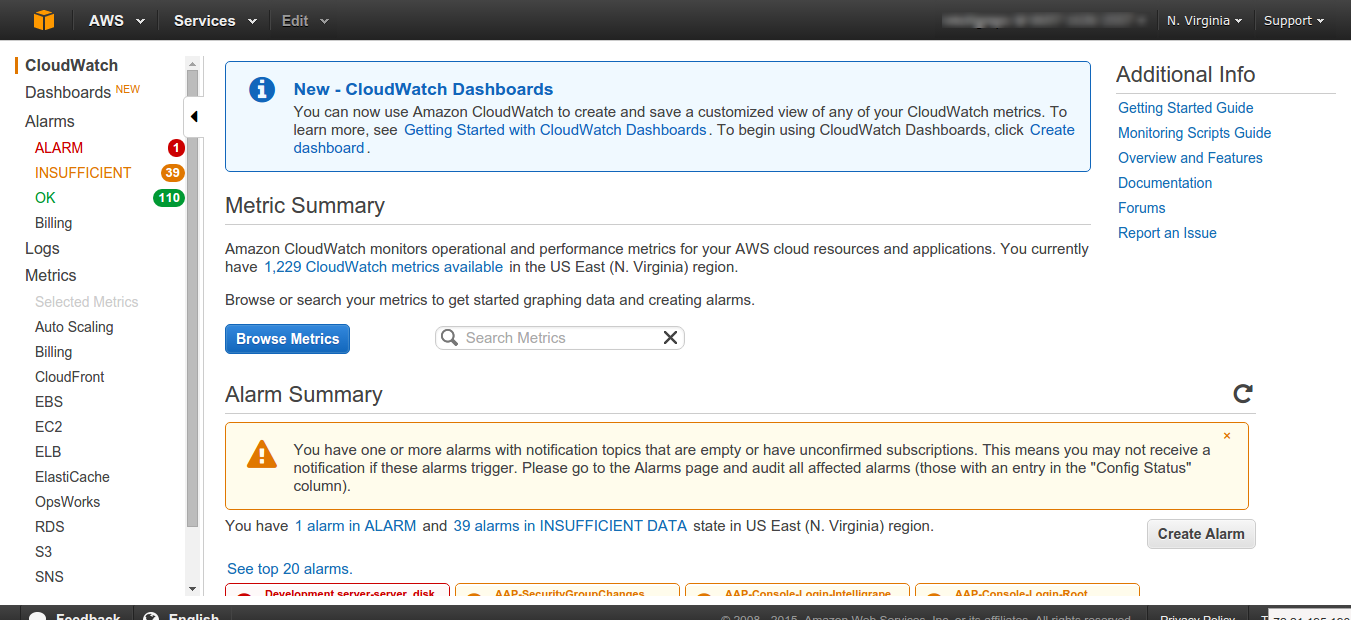
Task: Open Billing under Metrics
Action: [54, 352]
